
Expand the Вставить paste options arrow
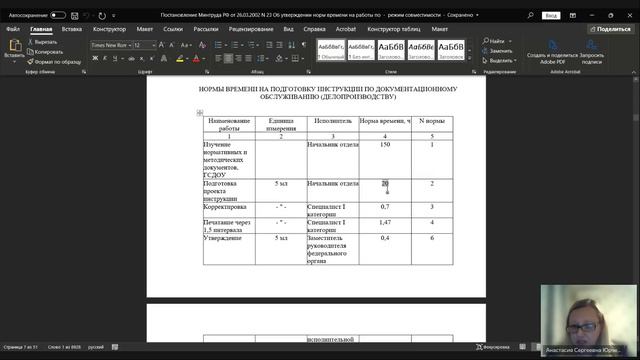click(15, 62)
